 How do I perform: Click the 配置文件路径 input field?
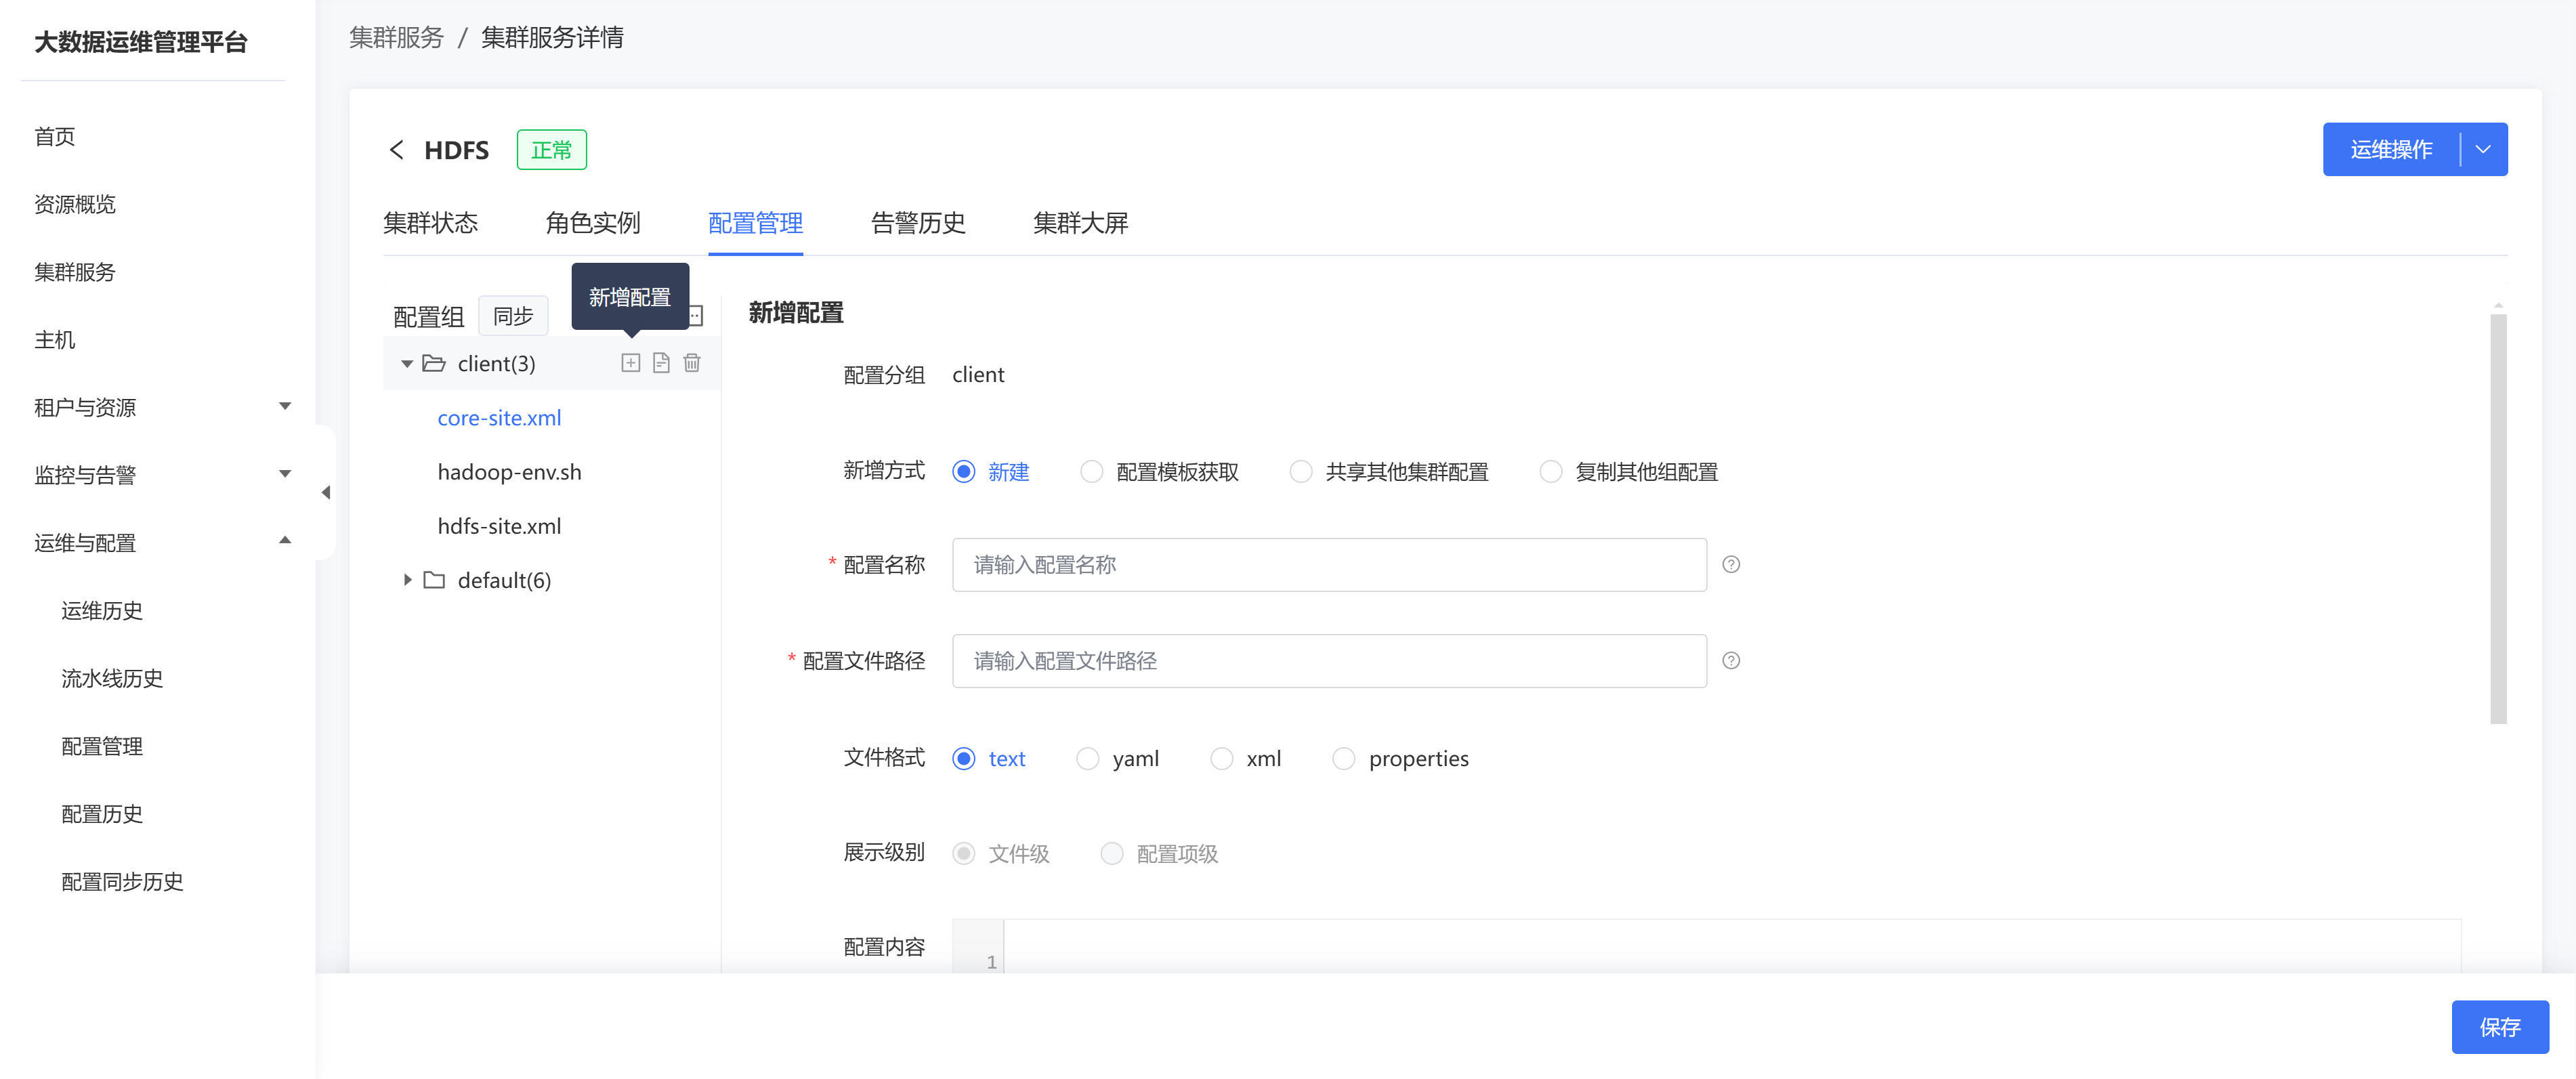pyautogui.click(x=1329, y=661)
